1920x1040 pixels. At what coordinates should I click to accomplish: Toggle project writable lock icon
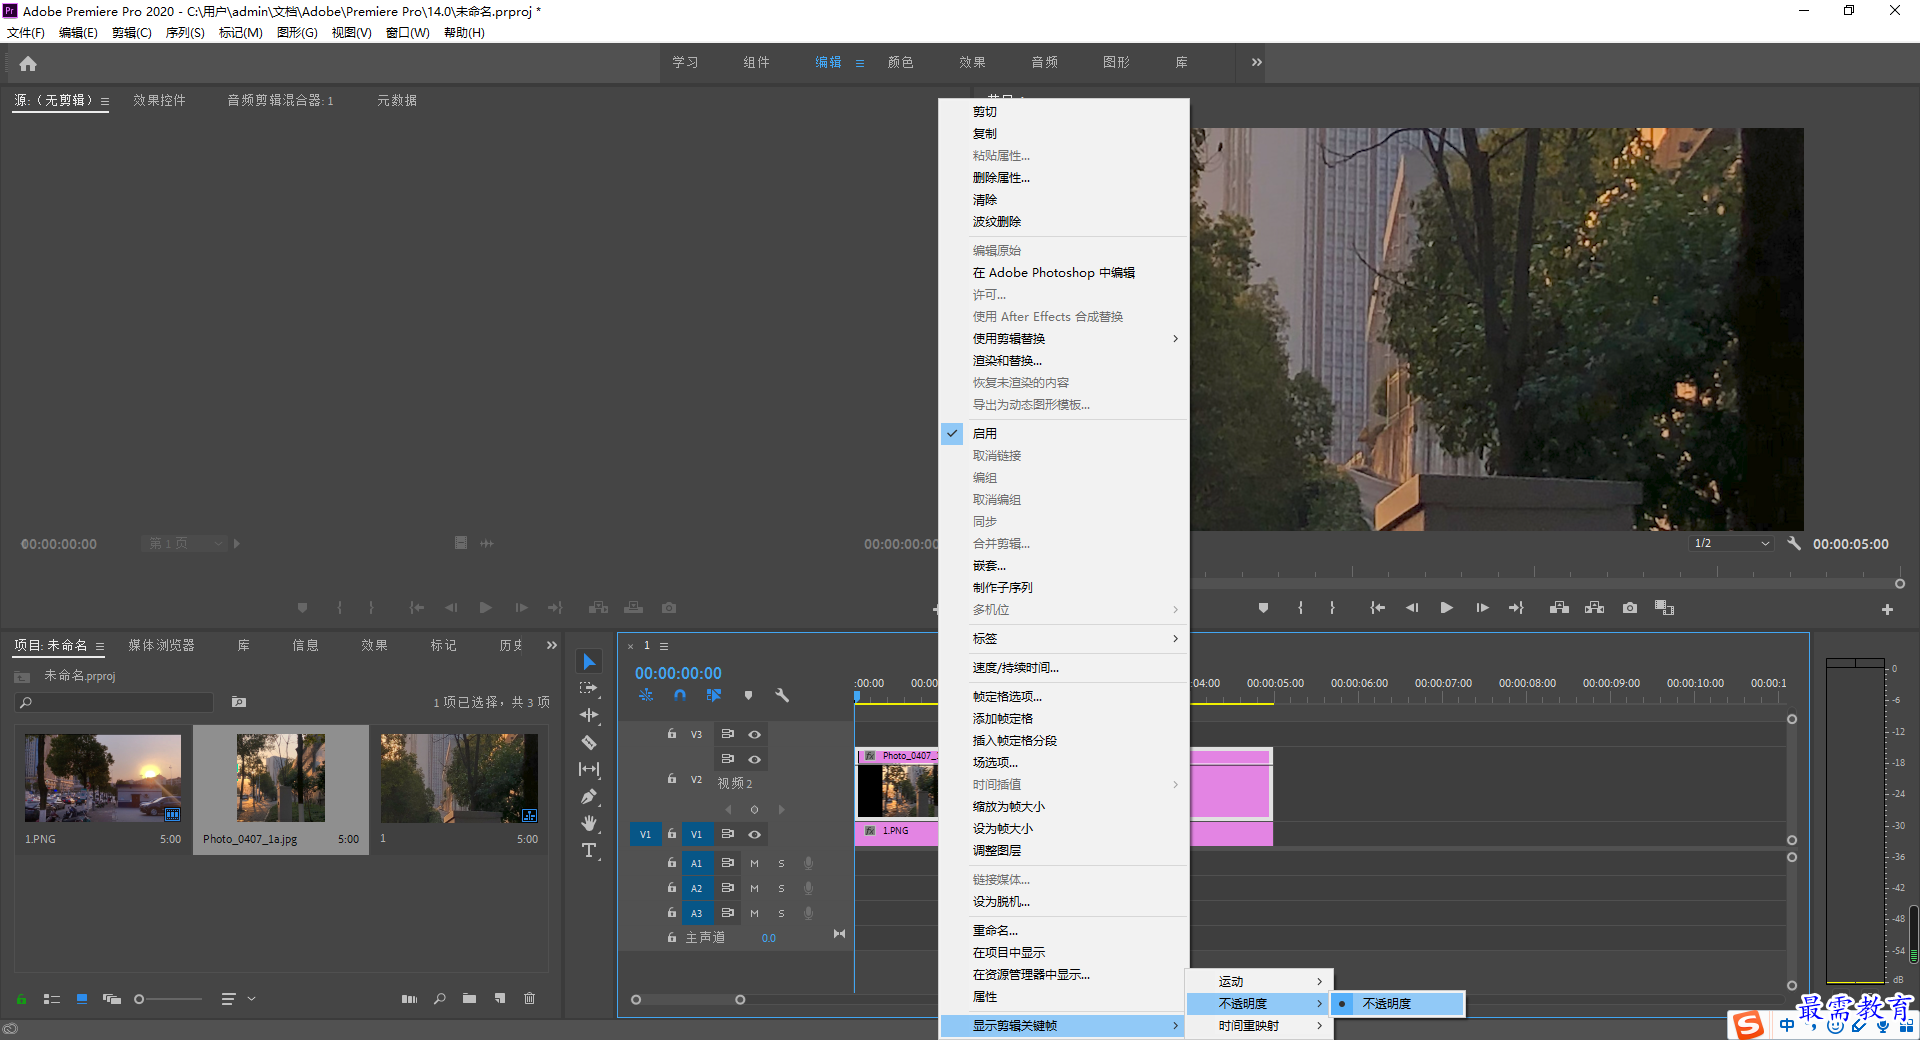point(21,998)
